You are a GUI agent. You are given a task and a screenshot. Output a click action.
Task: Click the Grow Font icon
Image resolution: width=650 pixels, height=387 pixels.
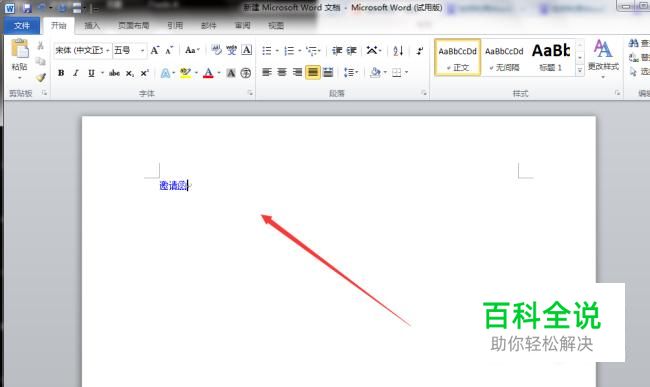click(155, 51)
